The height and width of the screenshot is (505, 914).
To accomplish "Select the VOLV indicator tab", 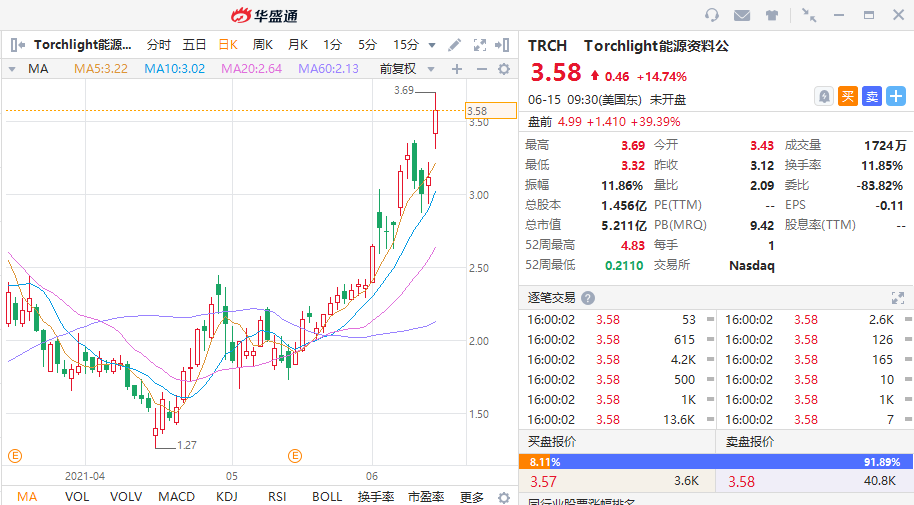I will point(126,497).
